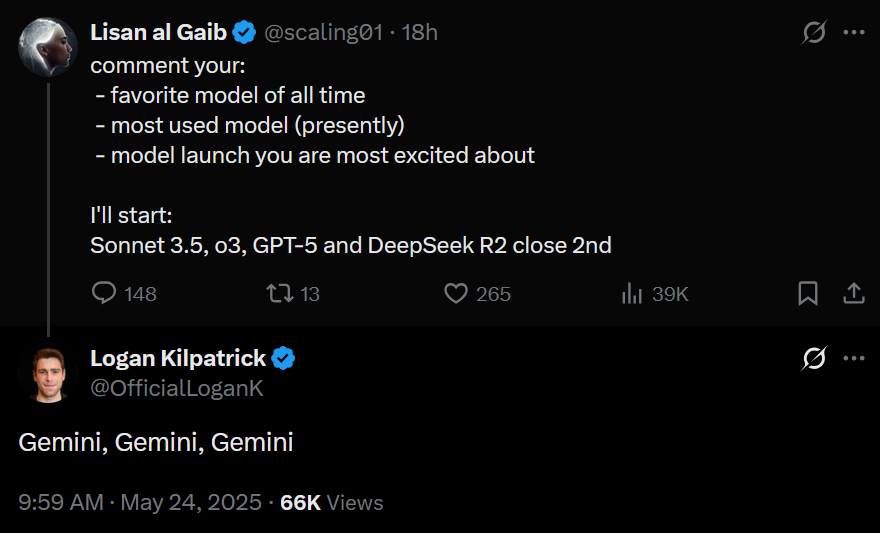Click the Lisan al Gaib display name

click(x=158, y=32)
